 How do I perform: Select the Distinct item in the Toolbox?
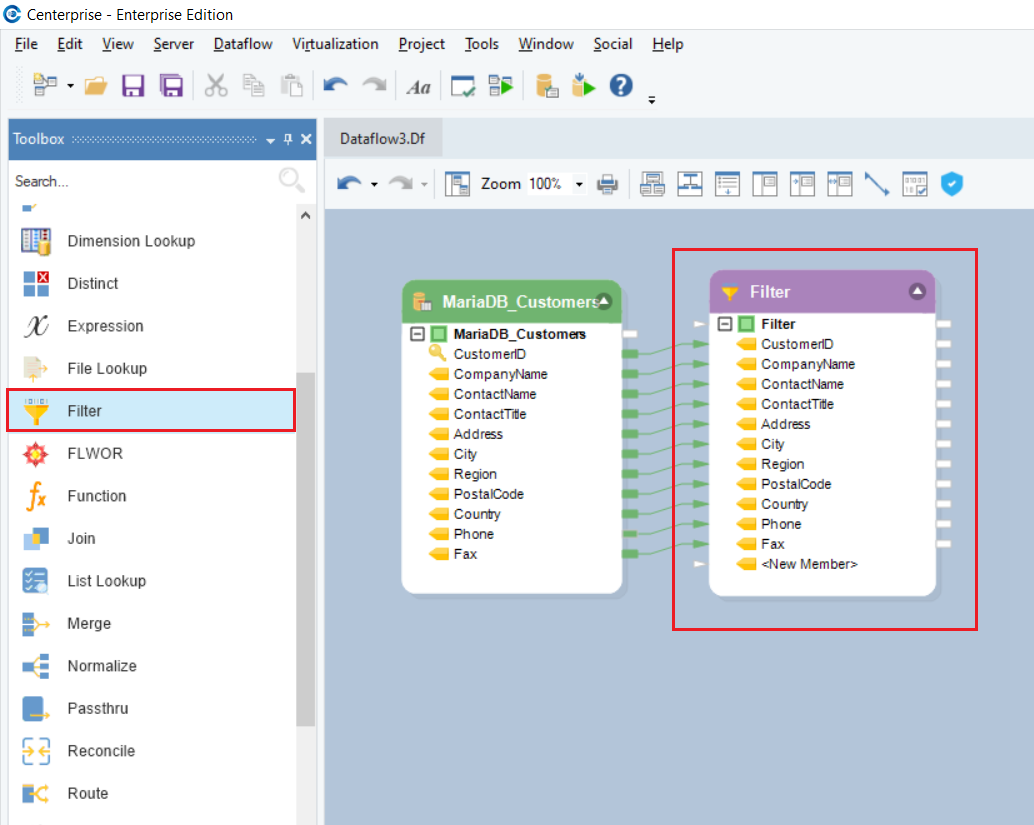point(92,283)
